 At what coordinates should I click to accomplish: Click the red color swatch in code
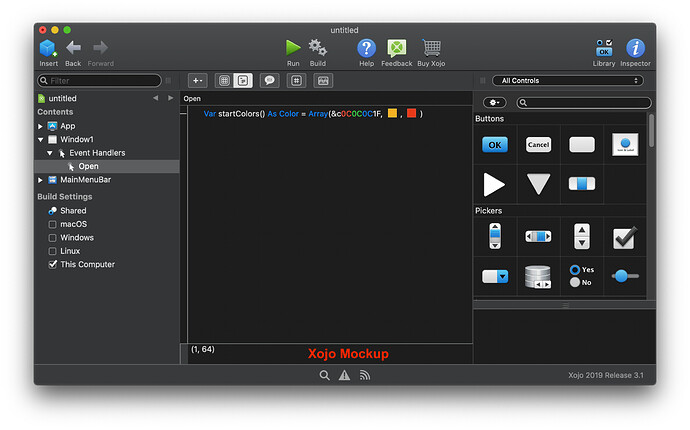point(411,114)
